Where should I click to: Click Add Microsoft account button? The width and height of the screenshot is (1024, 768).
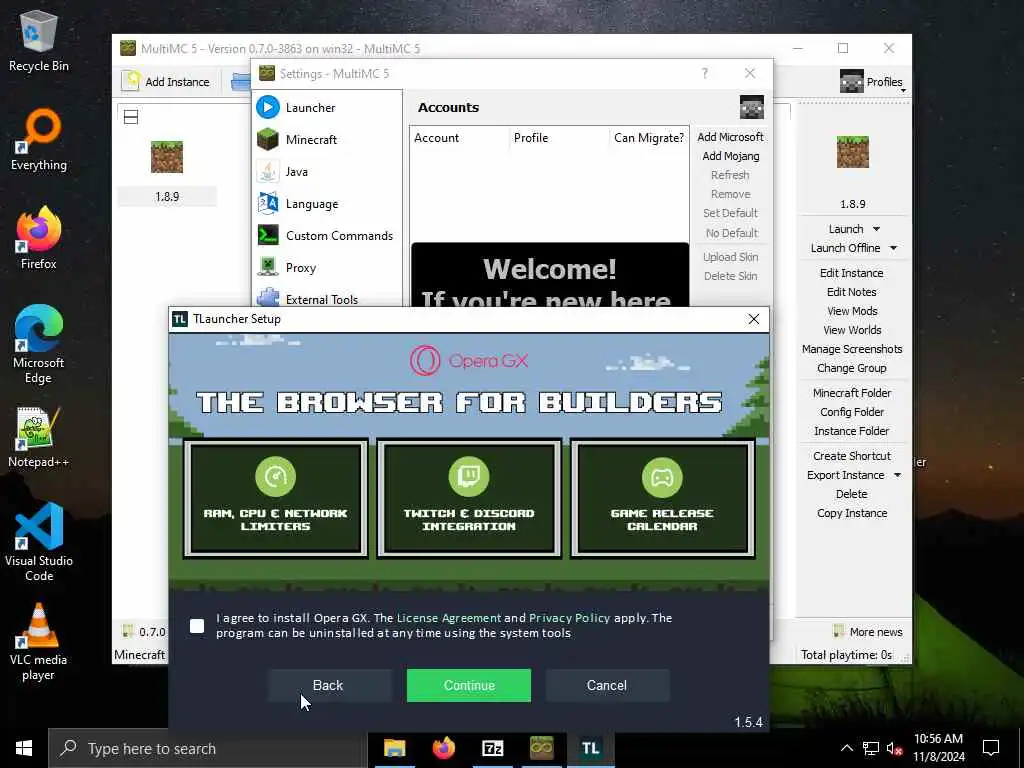pyautogui.click(x=730, y=136)
